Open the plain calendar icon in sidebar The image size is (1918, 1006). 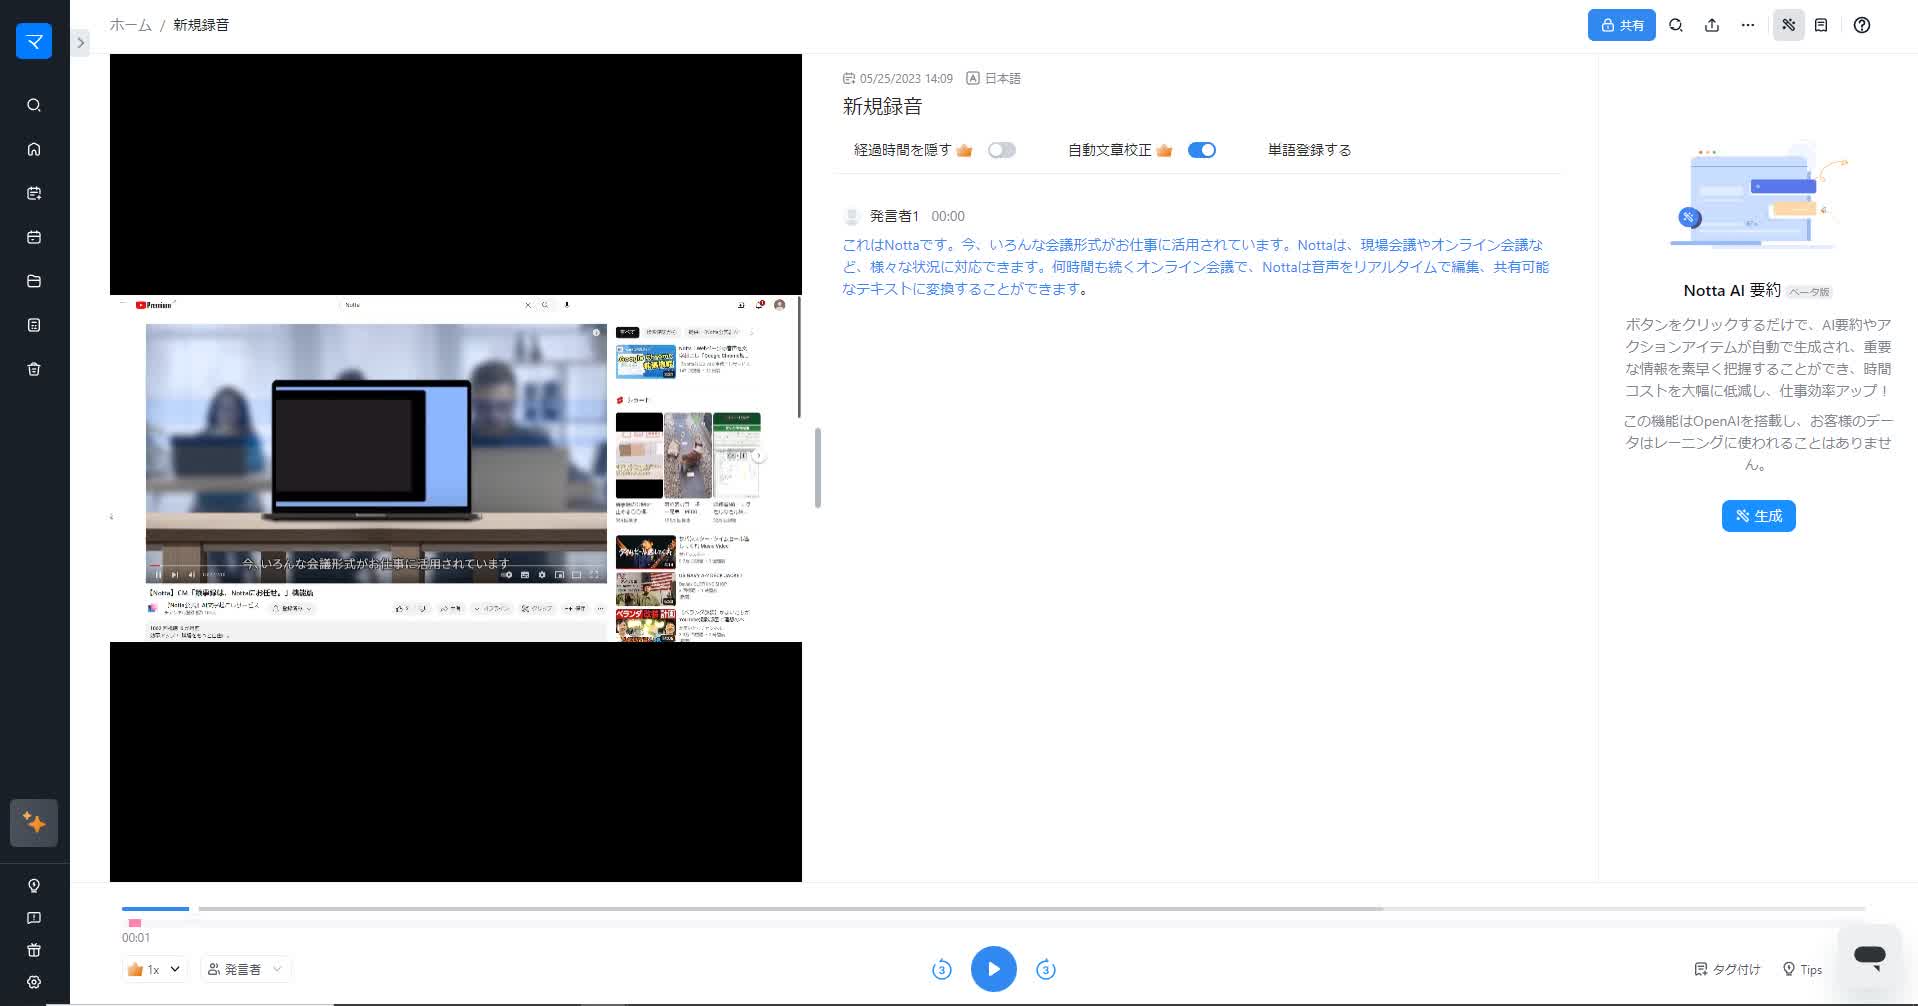[x=34, y=237]
